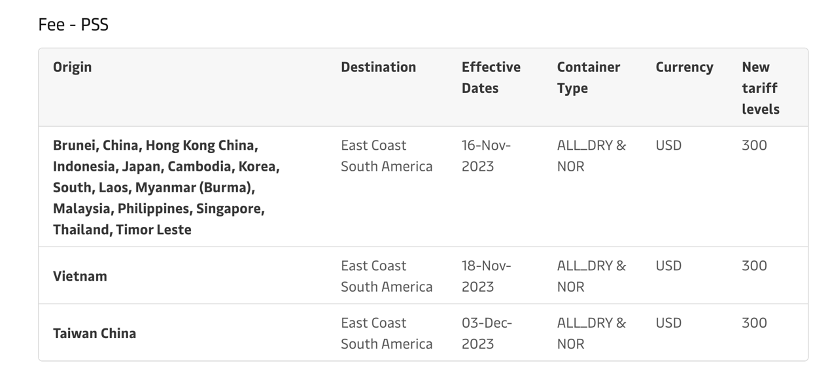Select the Destination column header

(x=378, y=67)
